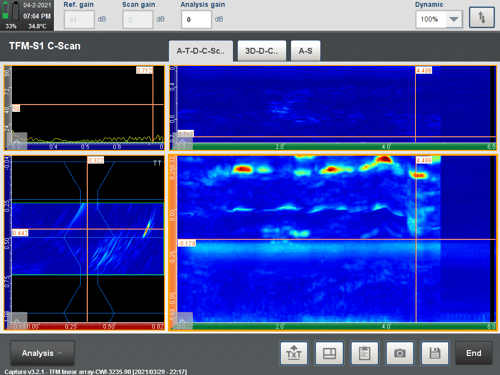Select the A-T-D-C-Sc.. tab
The width and height of the screenshot is (500, 375).
coord(201,51)
